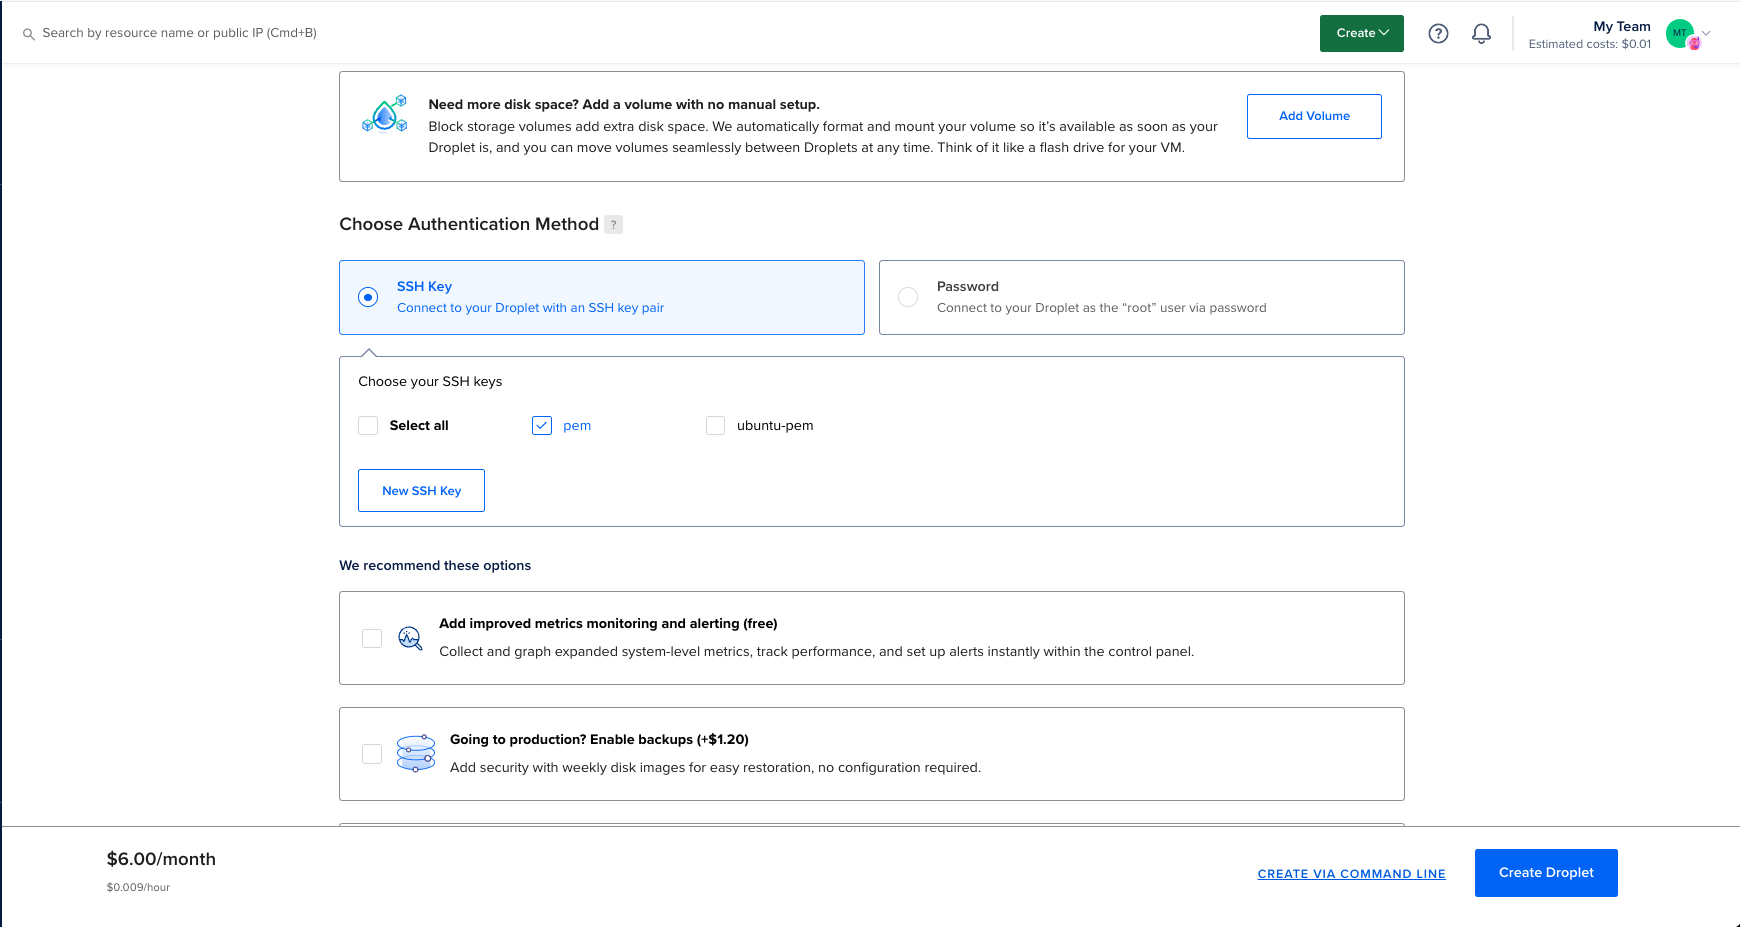Click the metrics monitoring graph icon

coord(410,637)
